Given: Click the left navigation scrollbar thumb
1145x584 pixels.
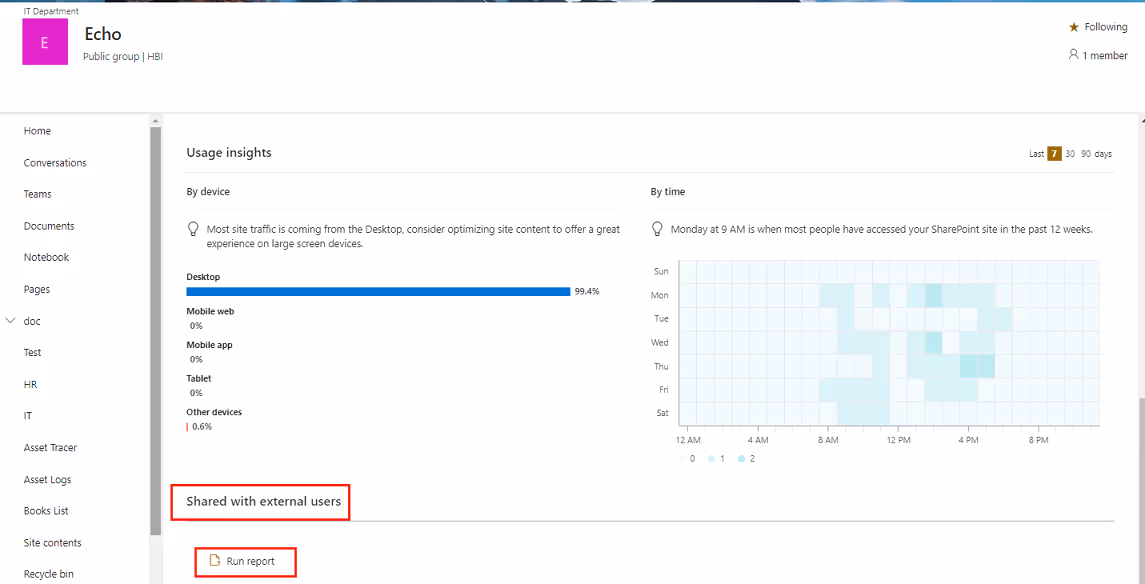Looking at the screenshot, I should click(155, 331).
